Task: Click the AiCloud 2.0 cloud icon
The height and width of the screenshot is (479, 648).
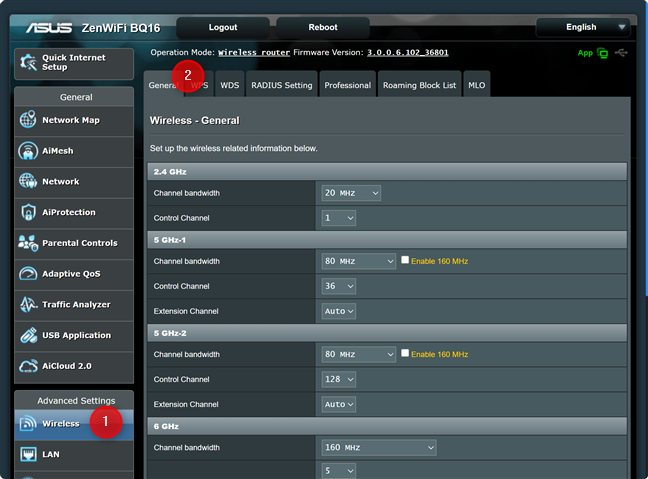Action: point(28,366)
